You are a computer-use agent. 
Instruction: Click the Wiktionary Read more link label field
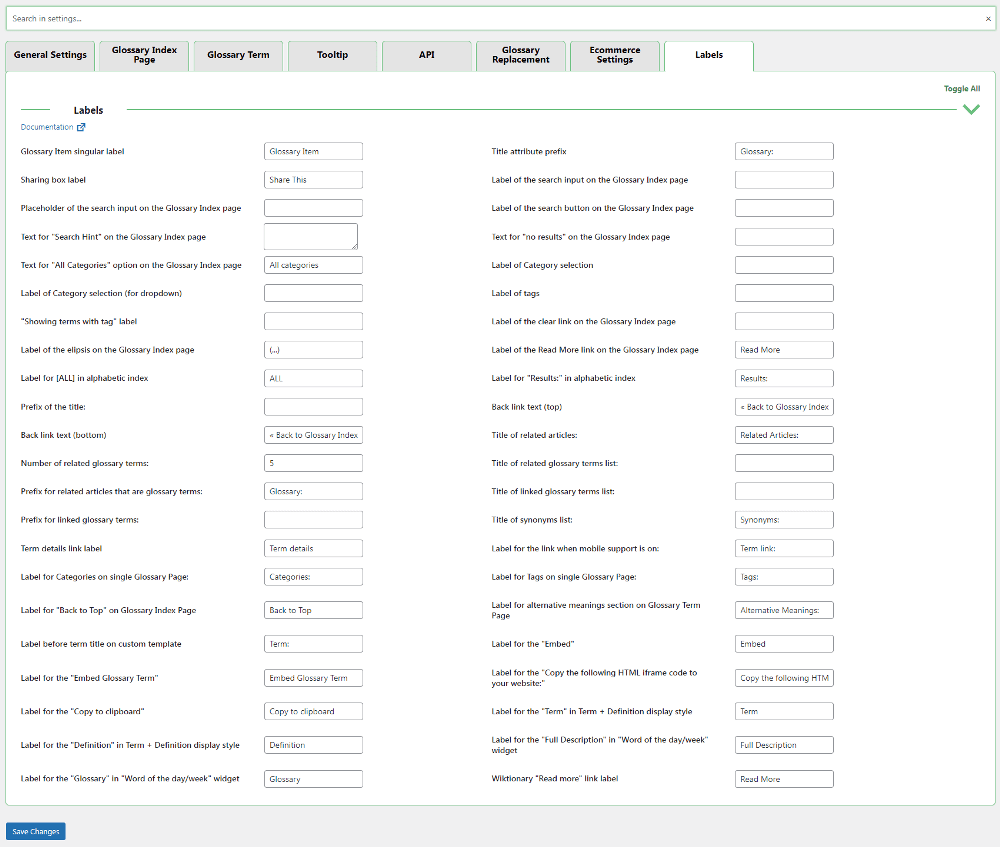pos(783,779)
